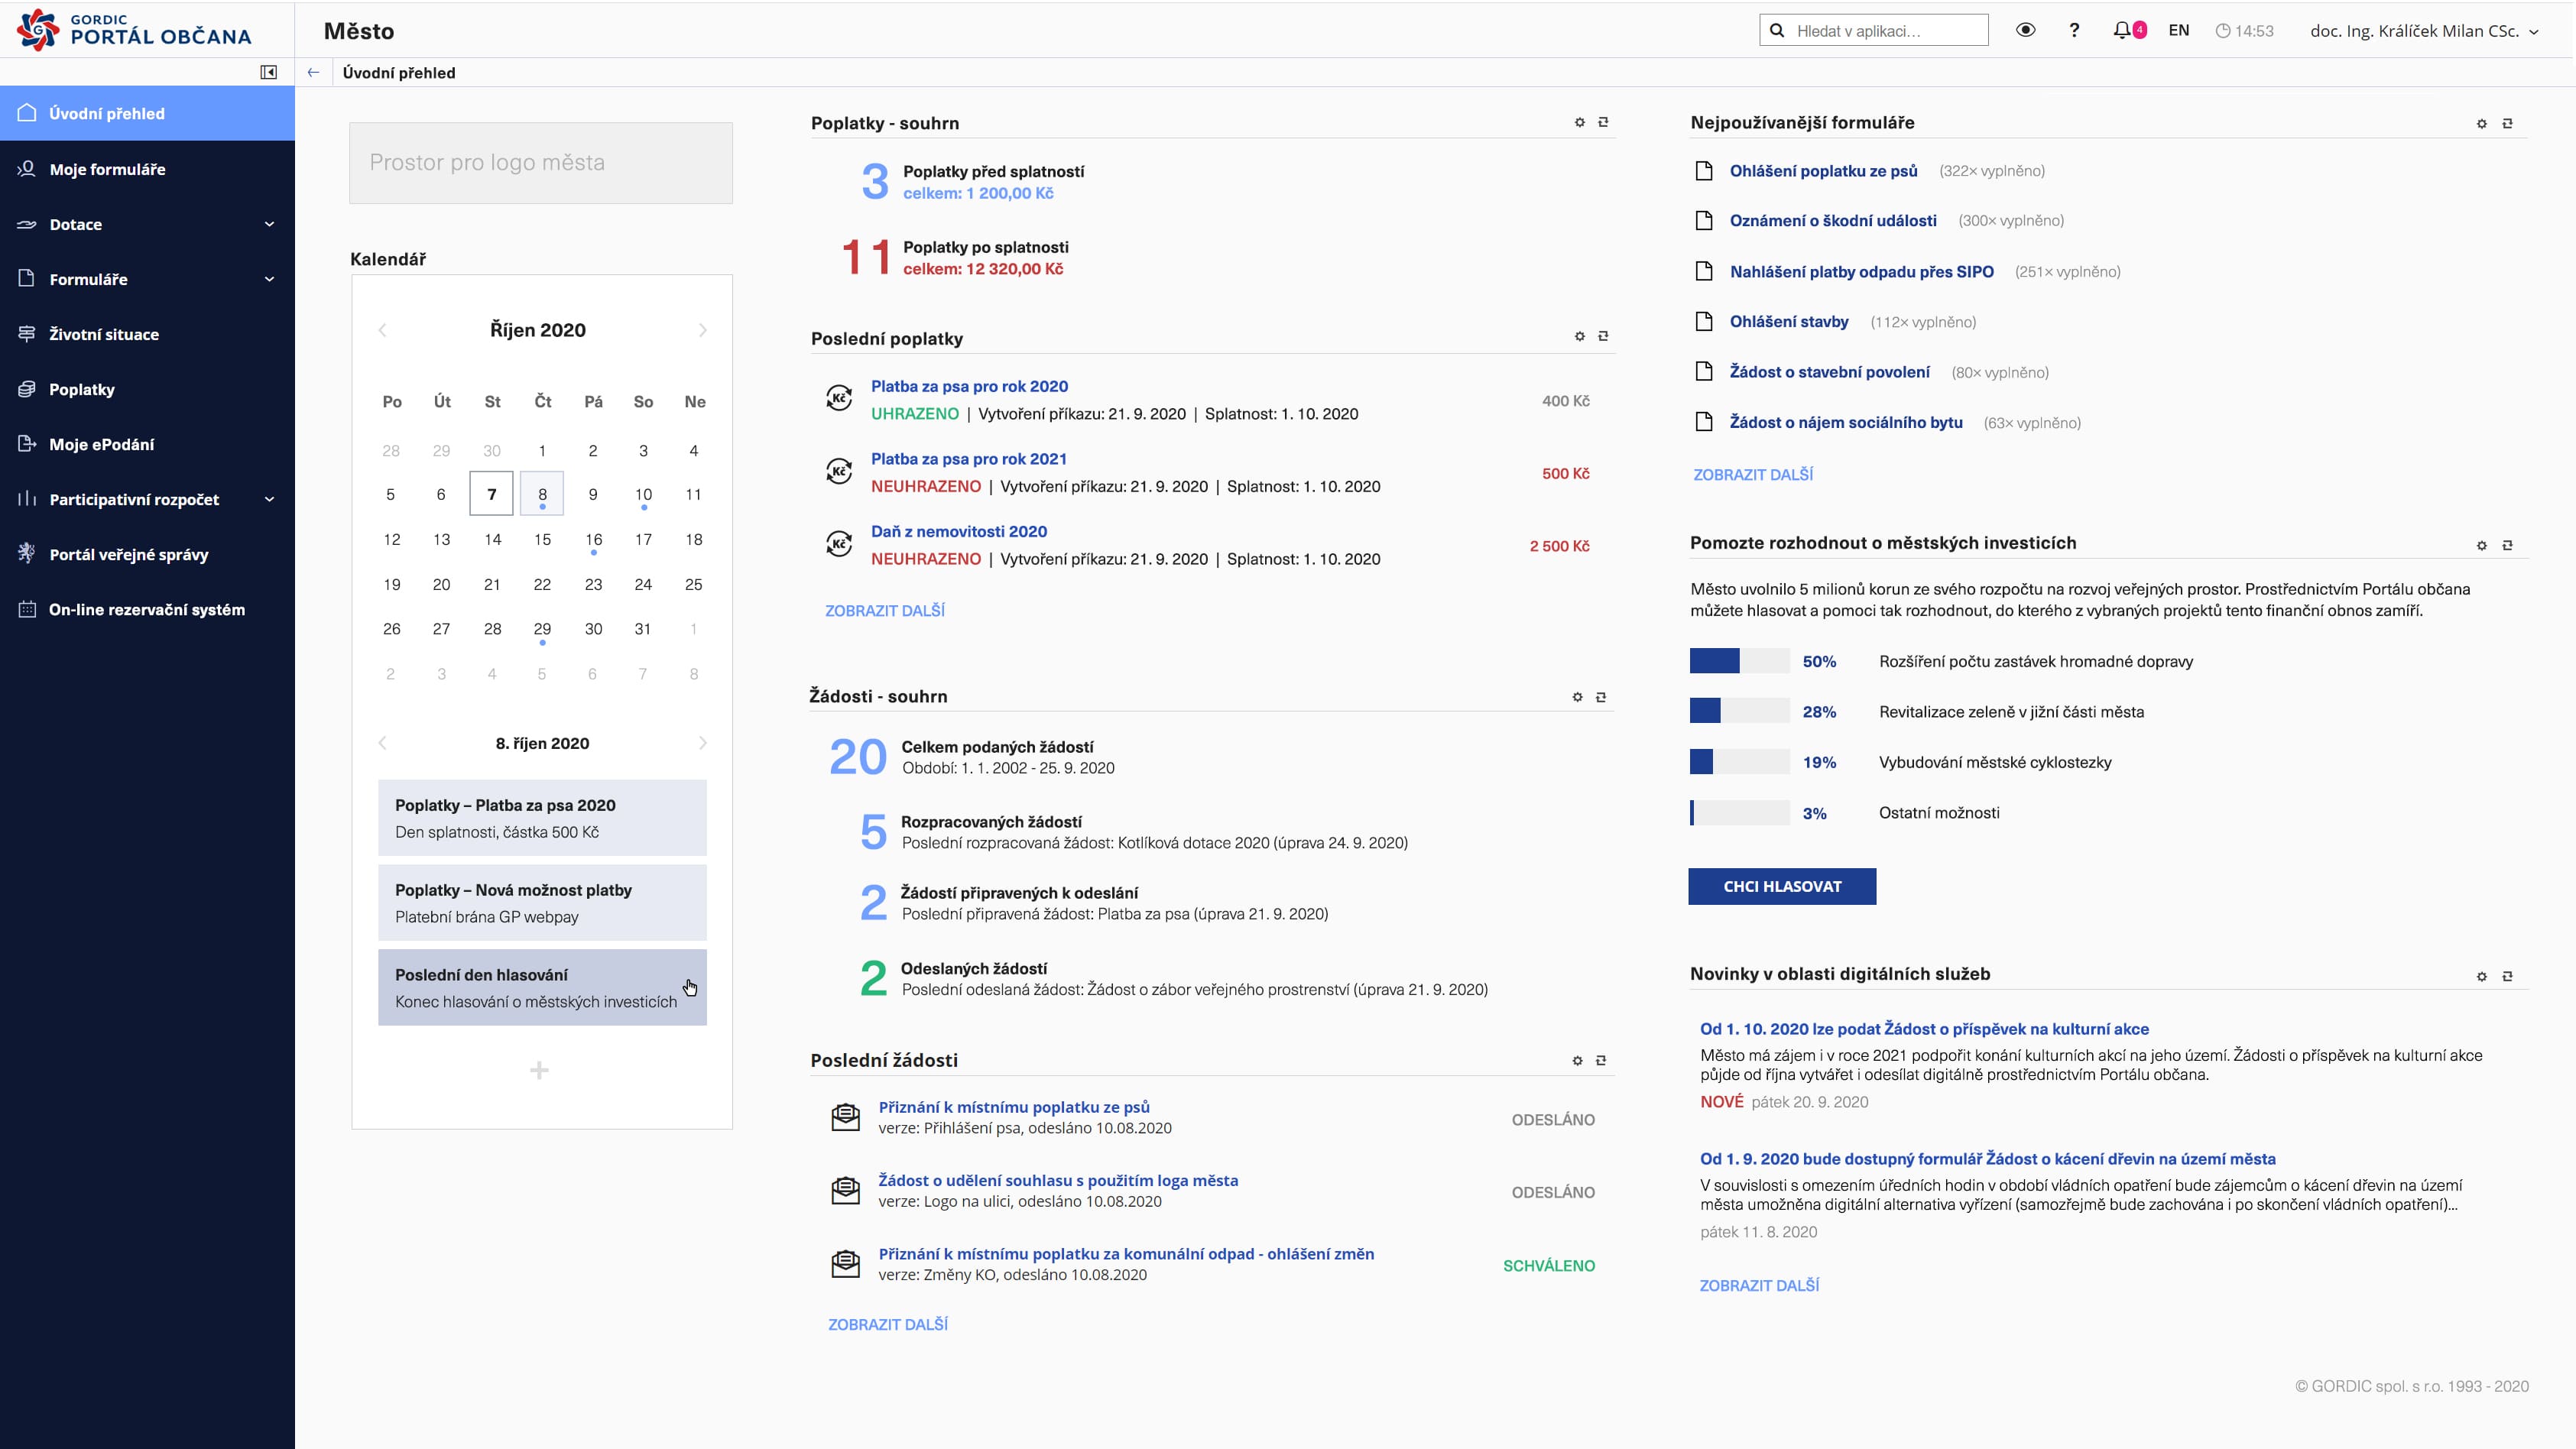This screenshot has height=1449, width=2576.
Task: Click the search field Hledat v aplikaci
Action: pos(1874,30)
